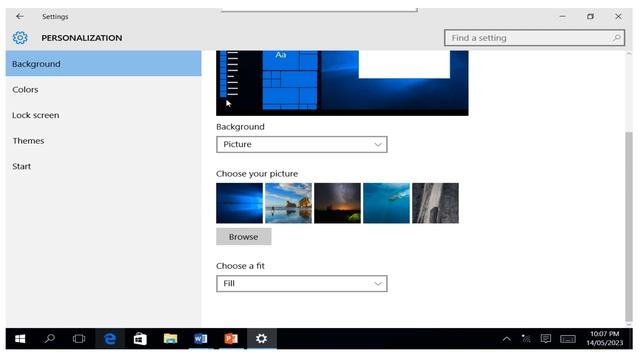Screen dimensions: 640x360
Task: Restore down the Settings window
Action: [590, 16]
